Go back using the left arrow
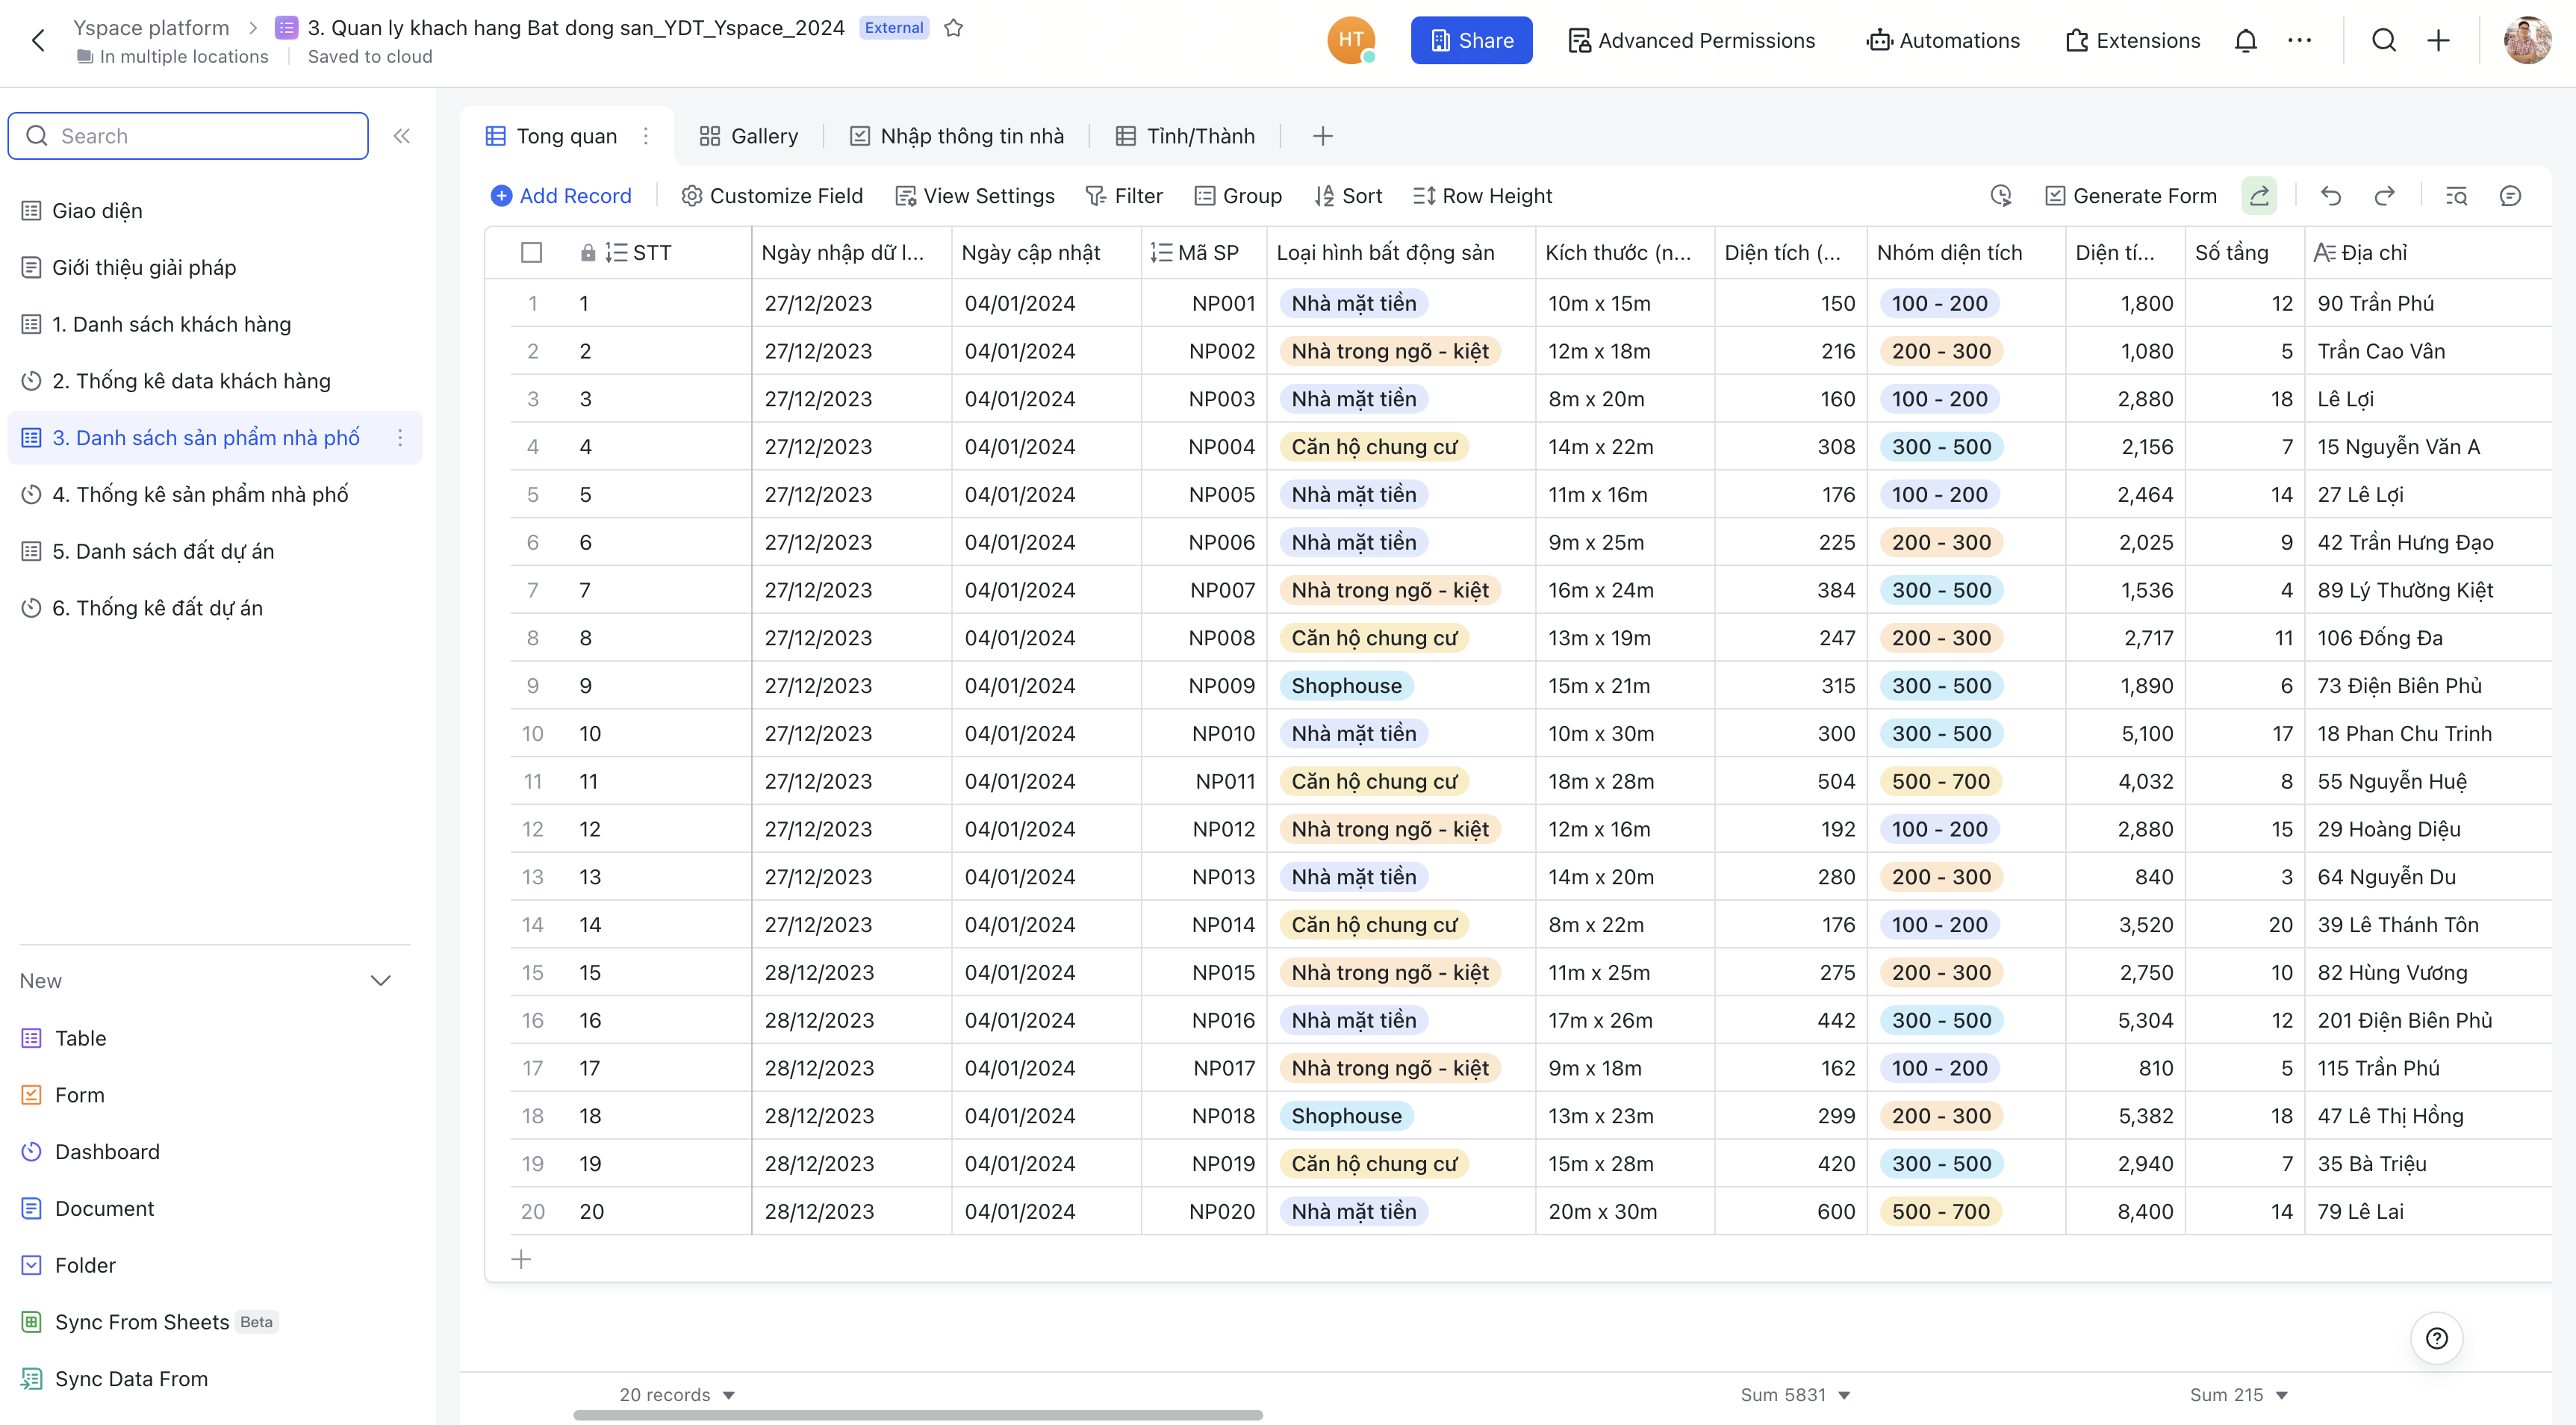Viewport: 2576px width, 1425px height. [x=38, y=41]
